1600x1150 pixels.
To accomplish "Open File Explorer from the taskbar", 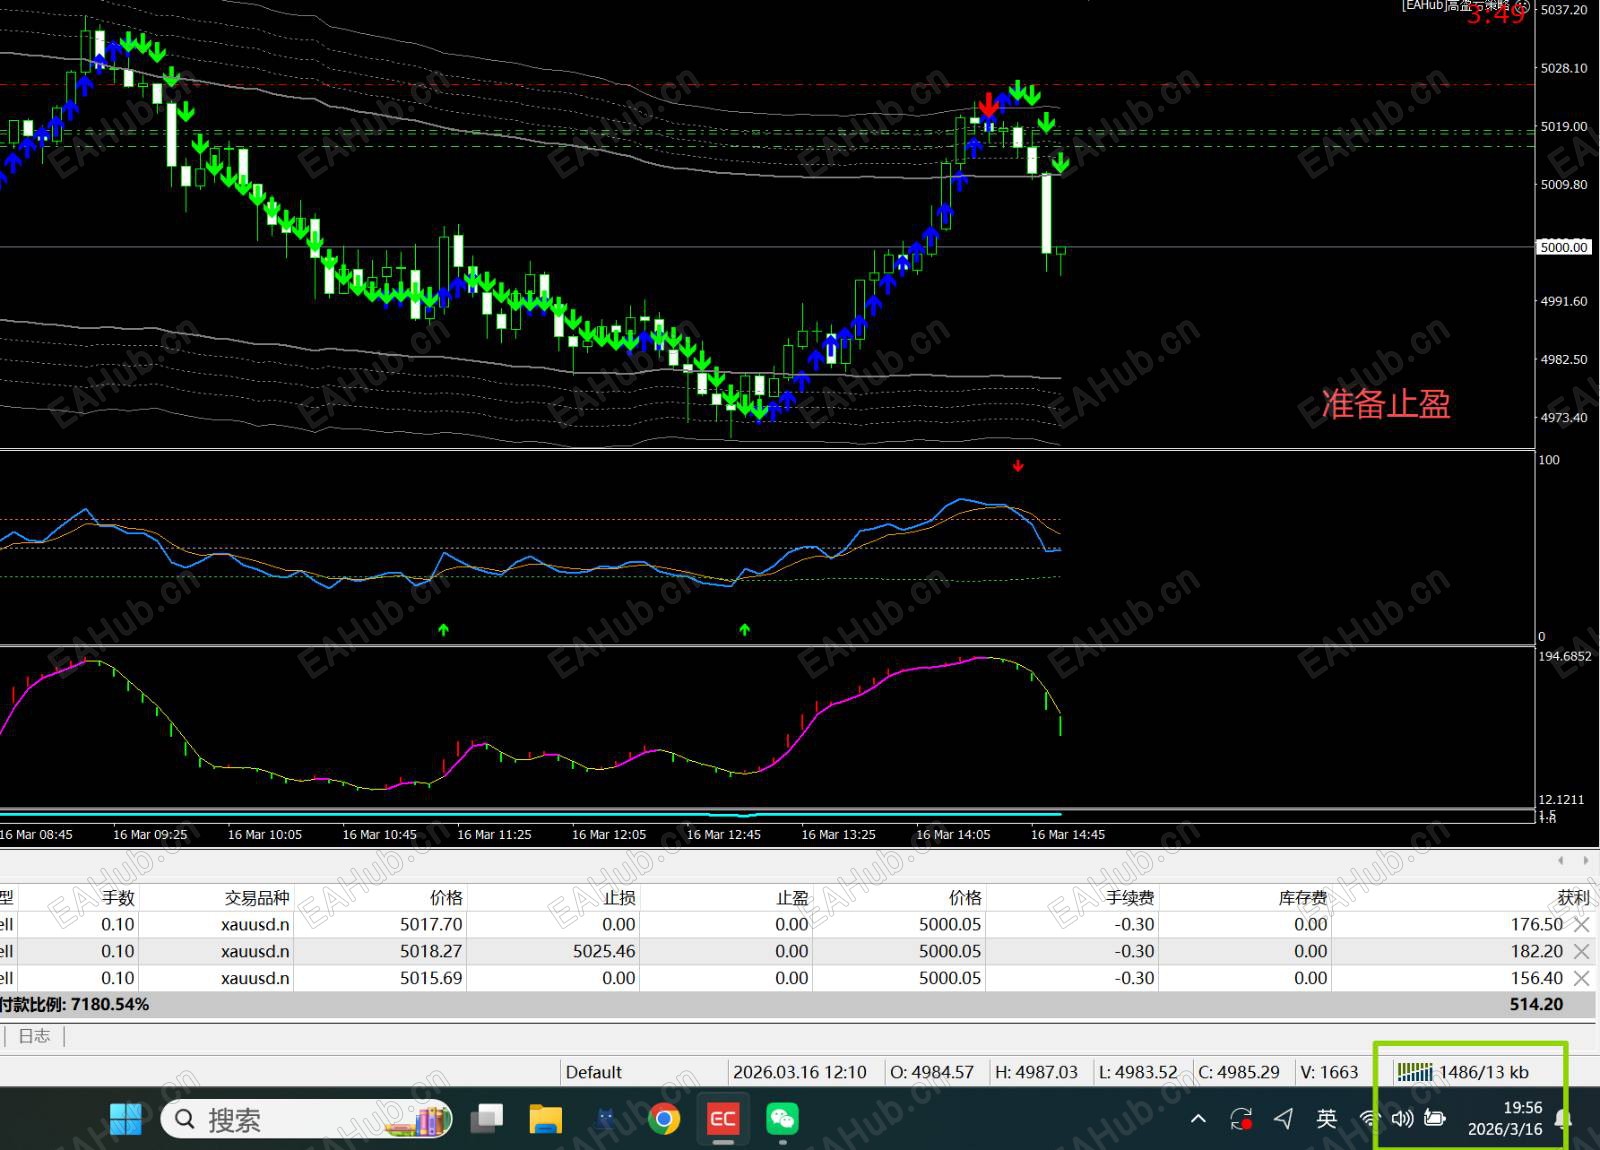I will pos(546,1119).
